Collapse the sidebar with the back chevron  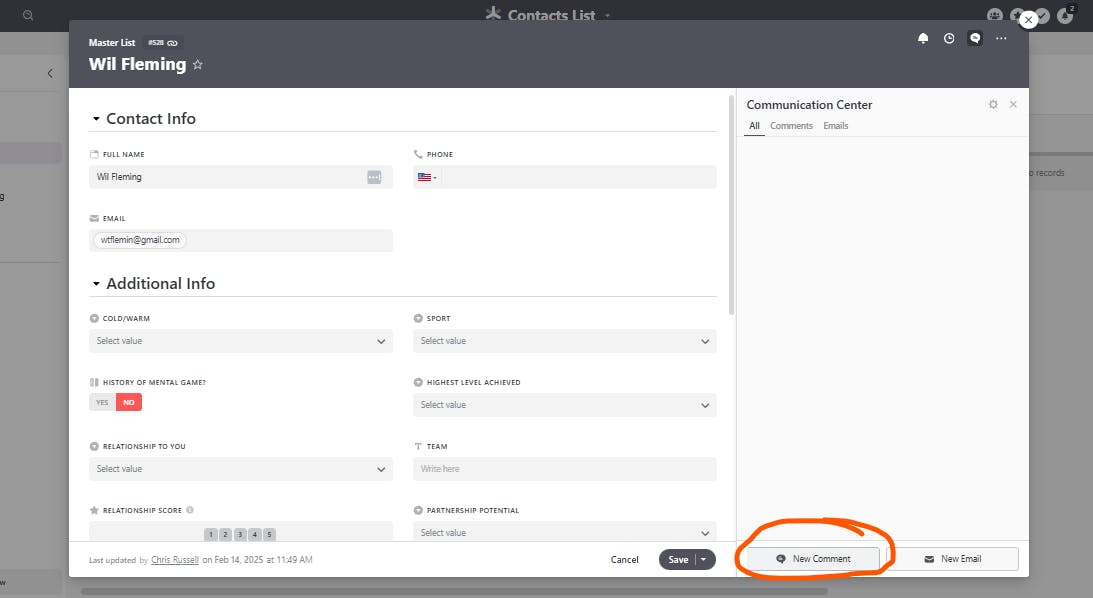50,73
